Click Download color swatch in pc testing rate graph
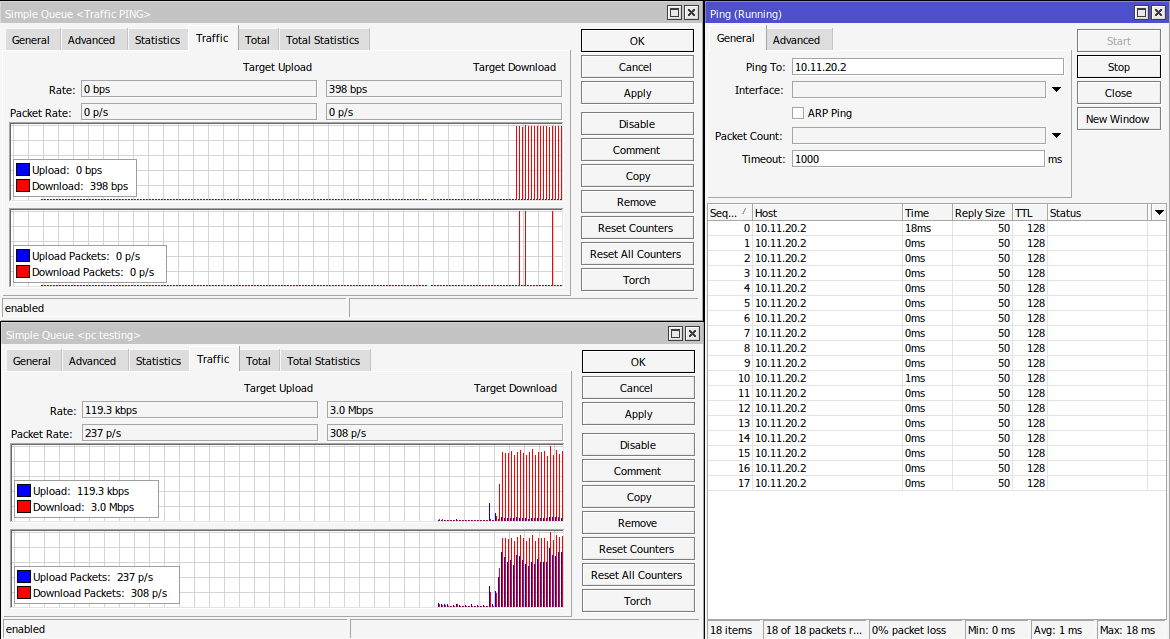Screen dimensions: 1170x639 click(24, 507)
